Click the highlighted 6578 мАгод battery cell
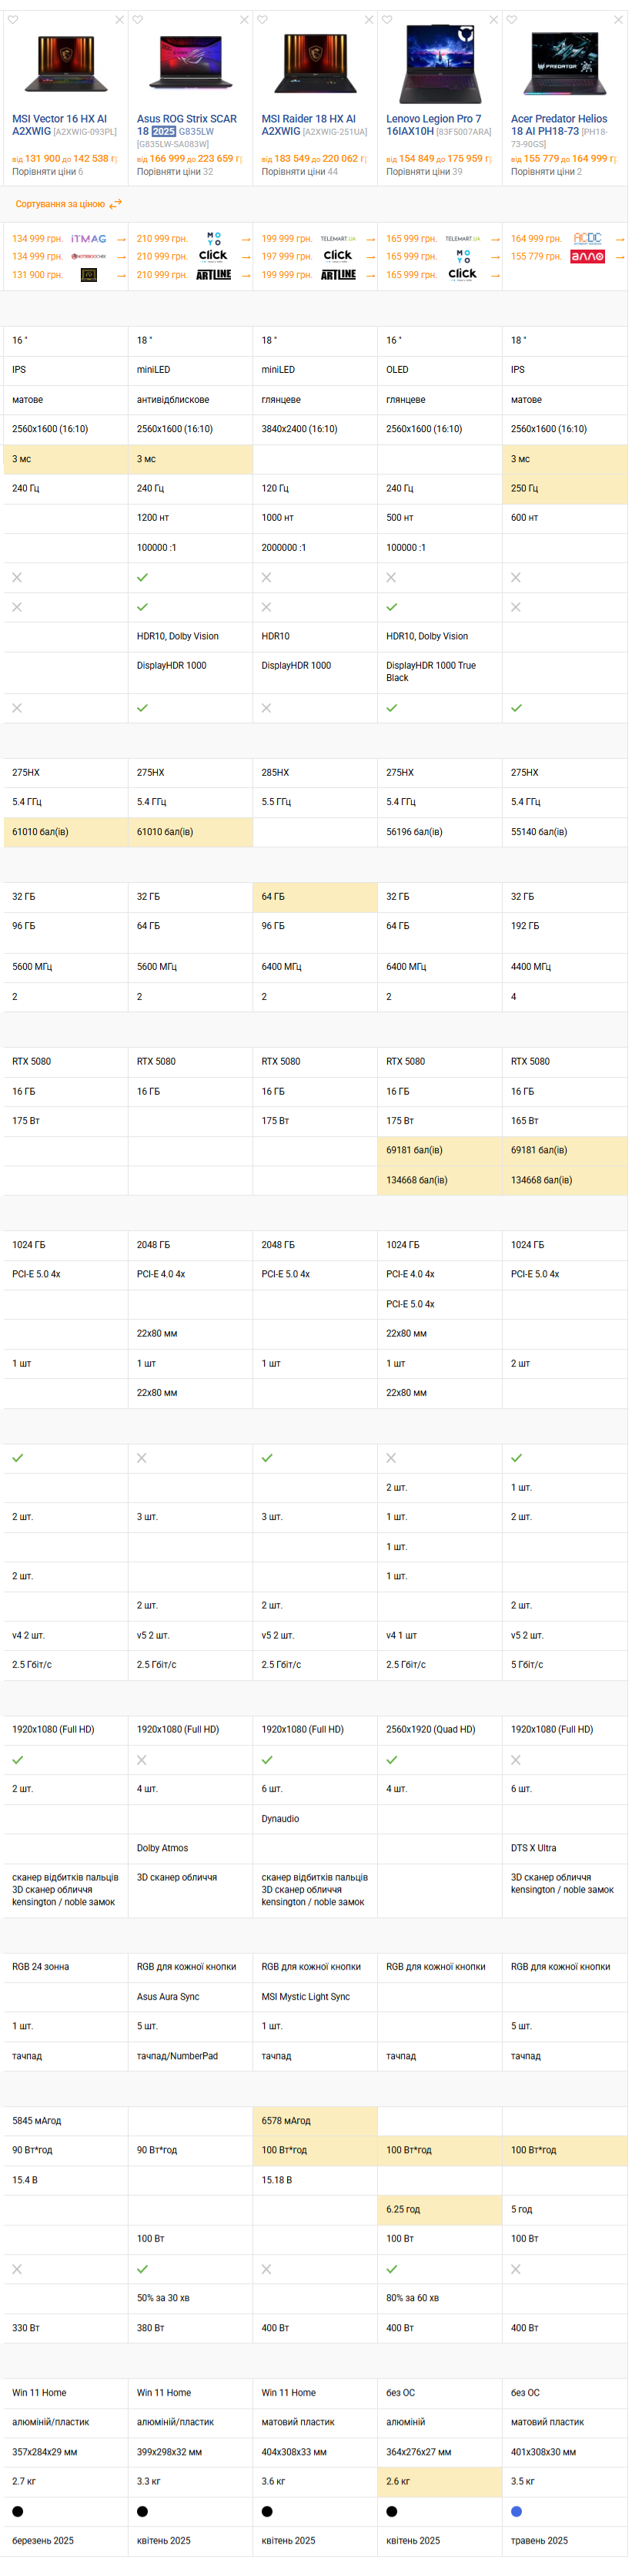Viewport: 632px width, 2576px height. (x=315, y=2120)
